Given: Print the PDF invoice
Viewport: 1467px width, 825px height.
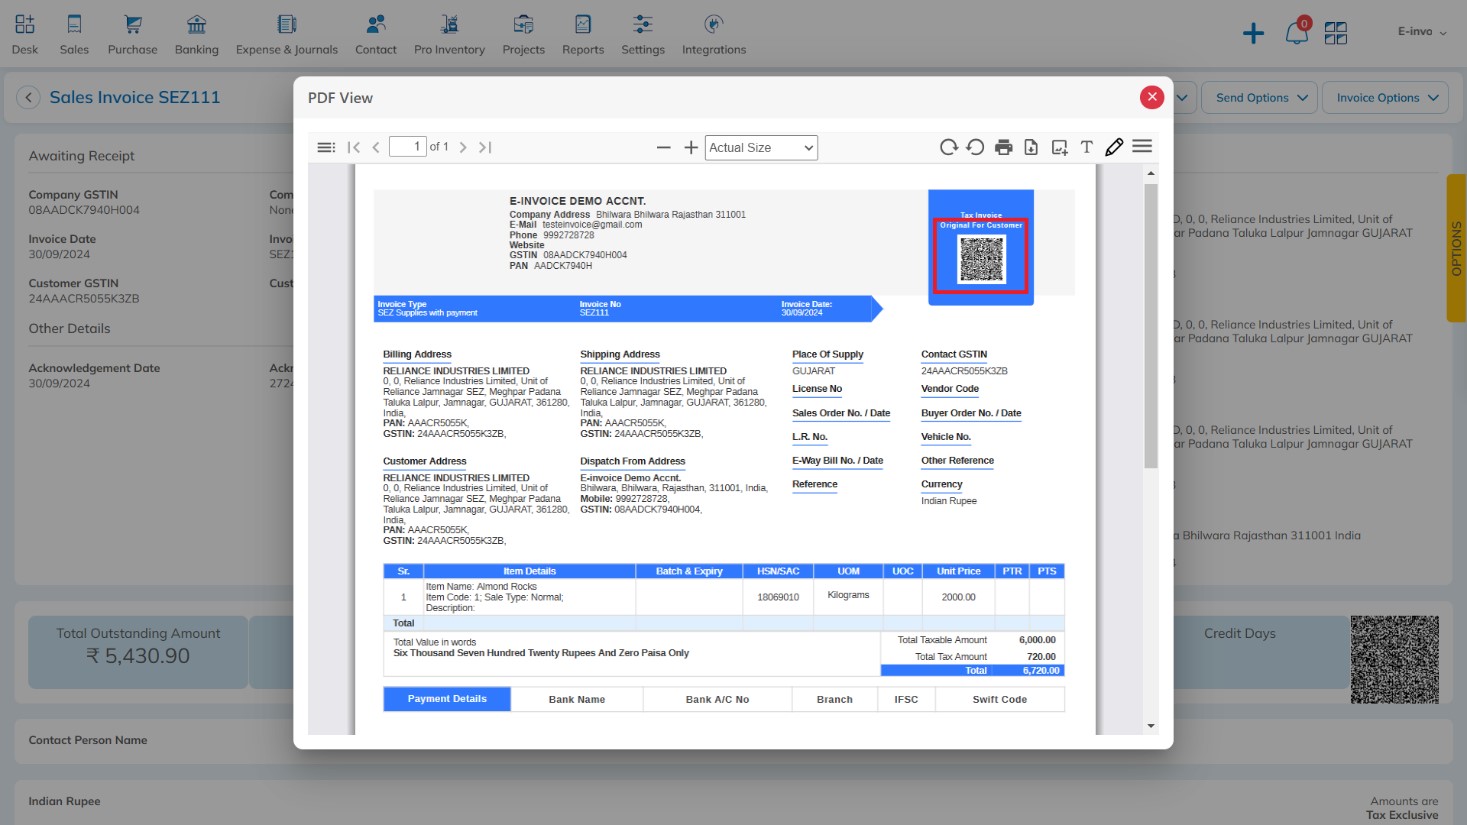Looking at the screenshot, I should click(x=1003, y=147).
